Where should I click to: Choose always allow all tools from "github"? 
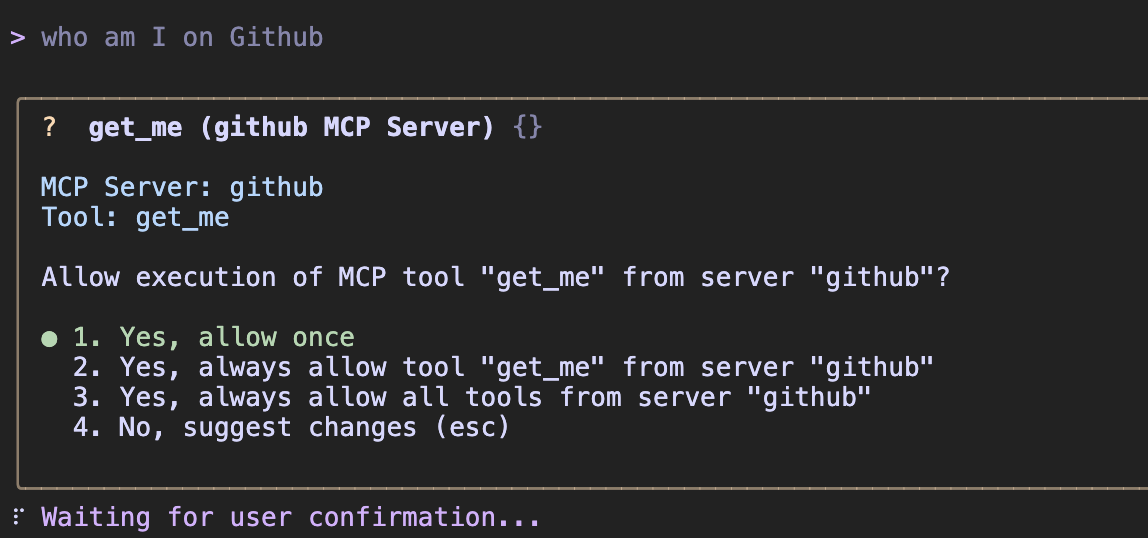coord(495,398)
